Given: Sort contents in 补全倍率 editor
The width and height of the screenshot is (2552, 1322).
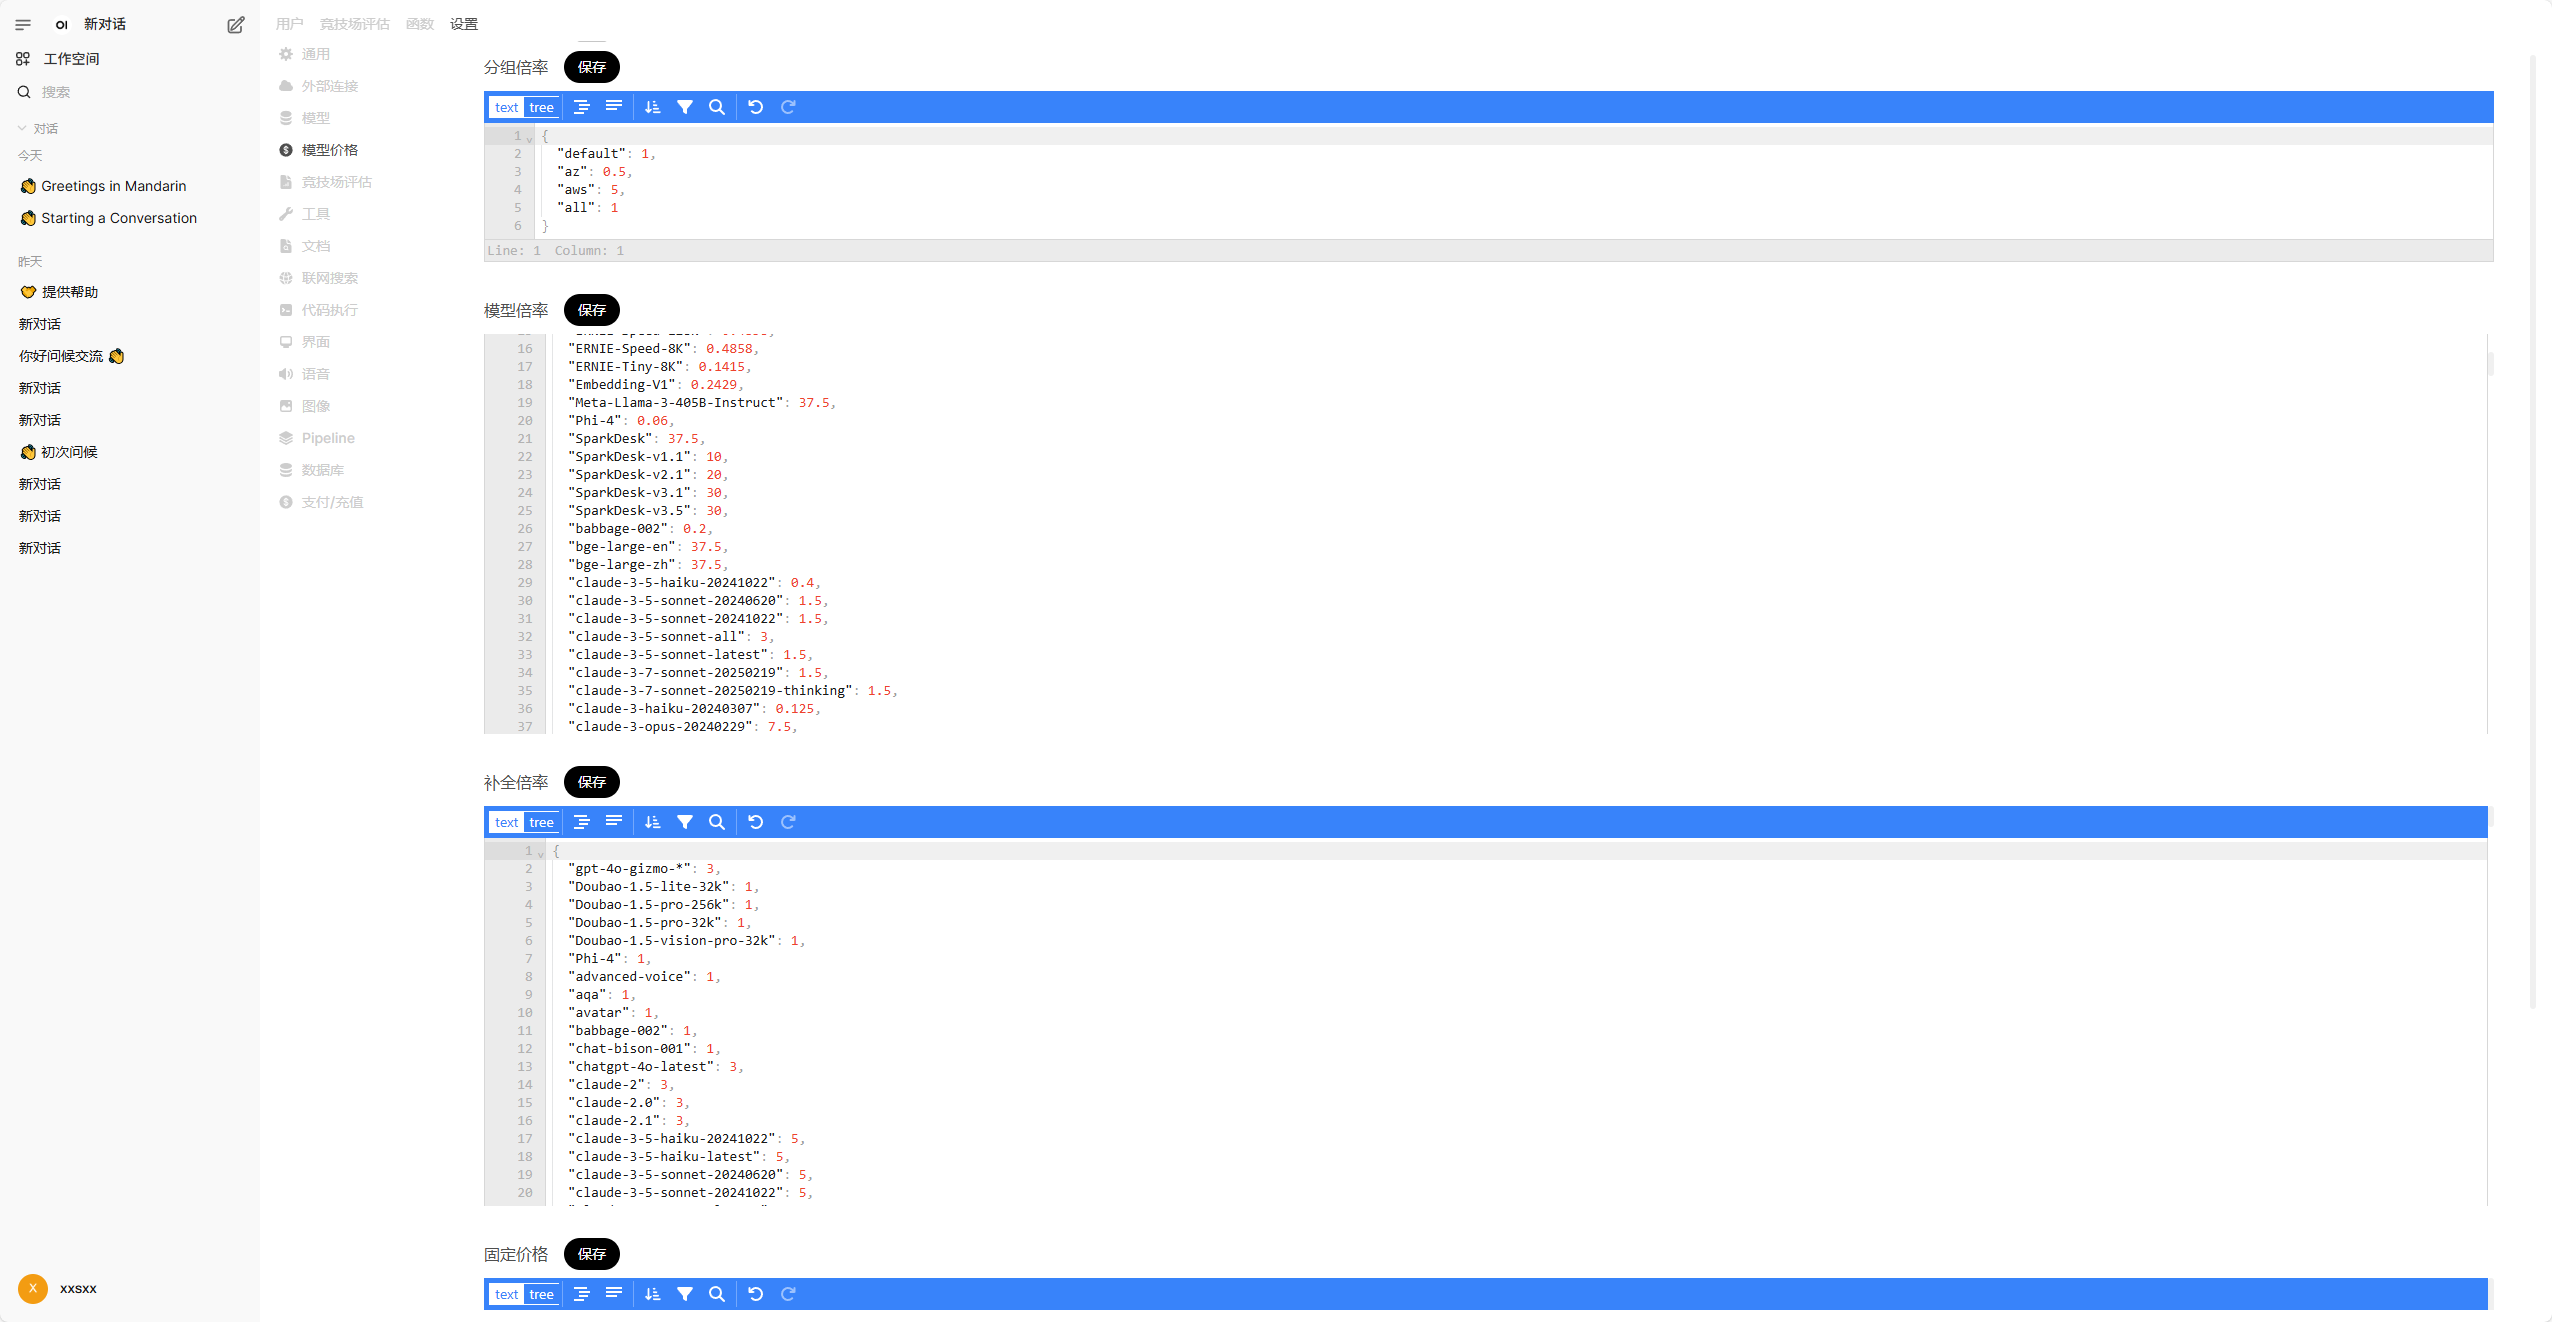Looking at the screenshot, I should [653, 822].
